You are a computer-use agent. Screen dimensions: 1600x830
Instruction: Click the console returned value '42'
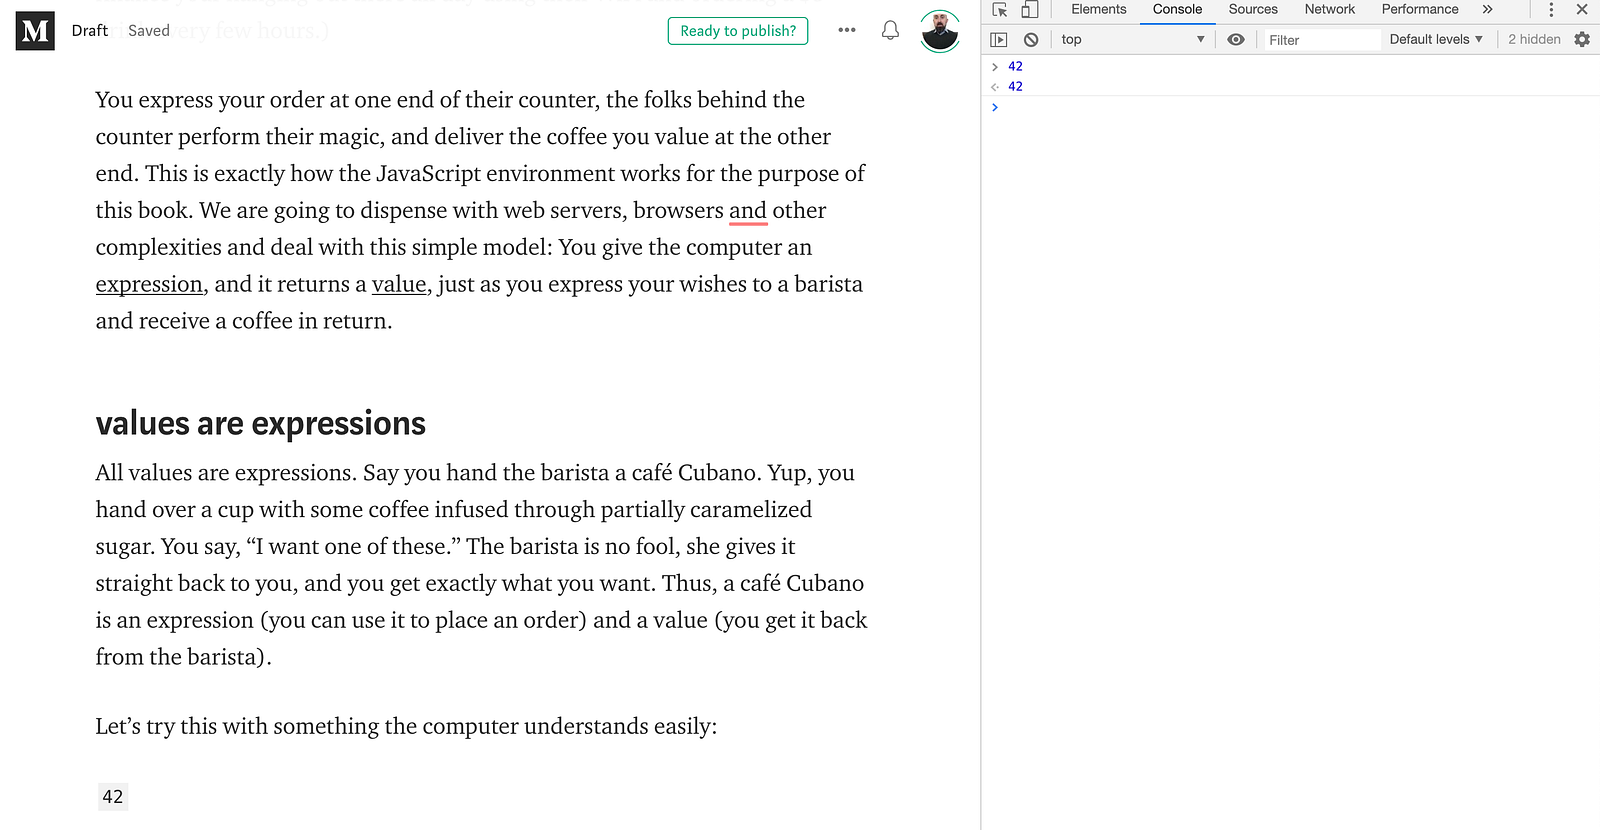(x=1015, y=87)
